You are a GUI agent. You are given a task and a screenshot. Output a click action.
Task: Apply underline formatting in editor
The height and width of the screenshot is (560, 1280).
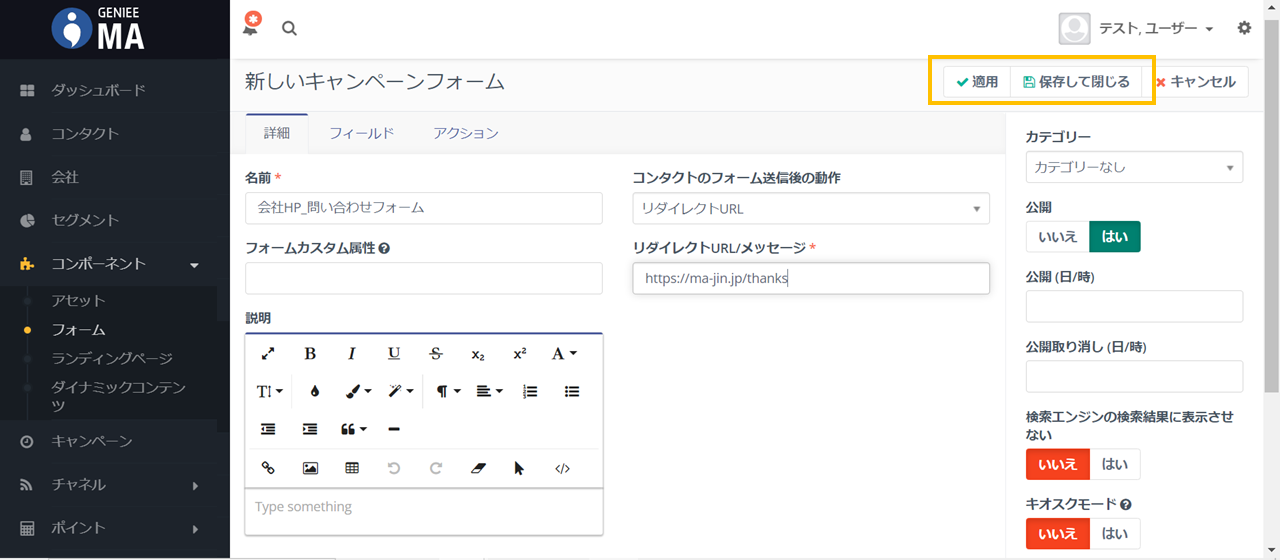(394, 353)
